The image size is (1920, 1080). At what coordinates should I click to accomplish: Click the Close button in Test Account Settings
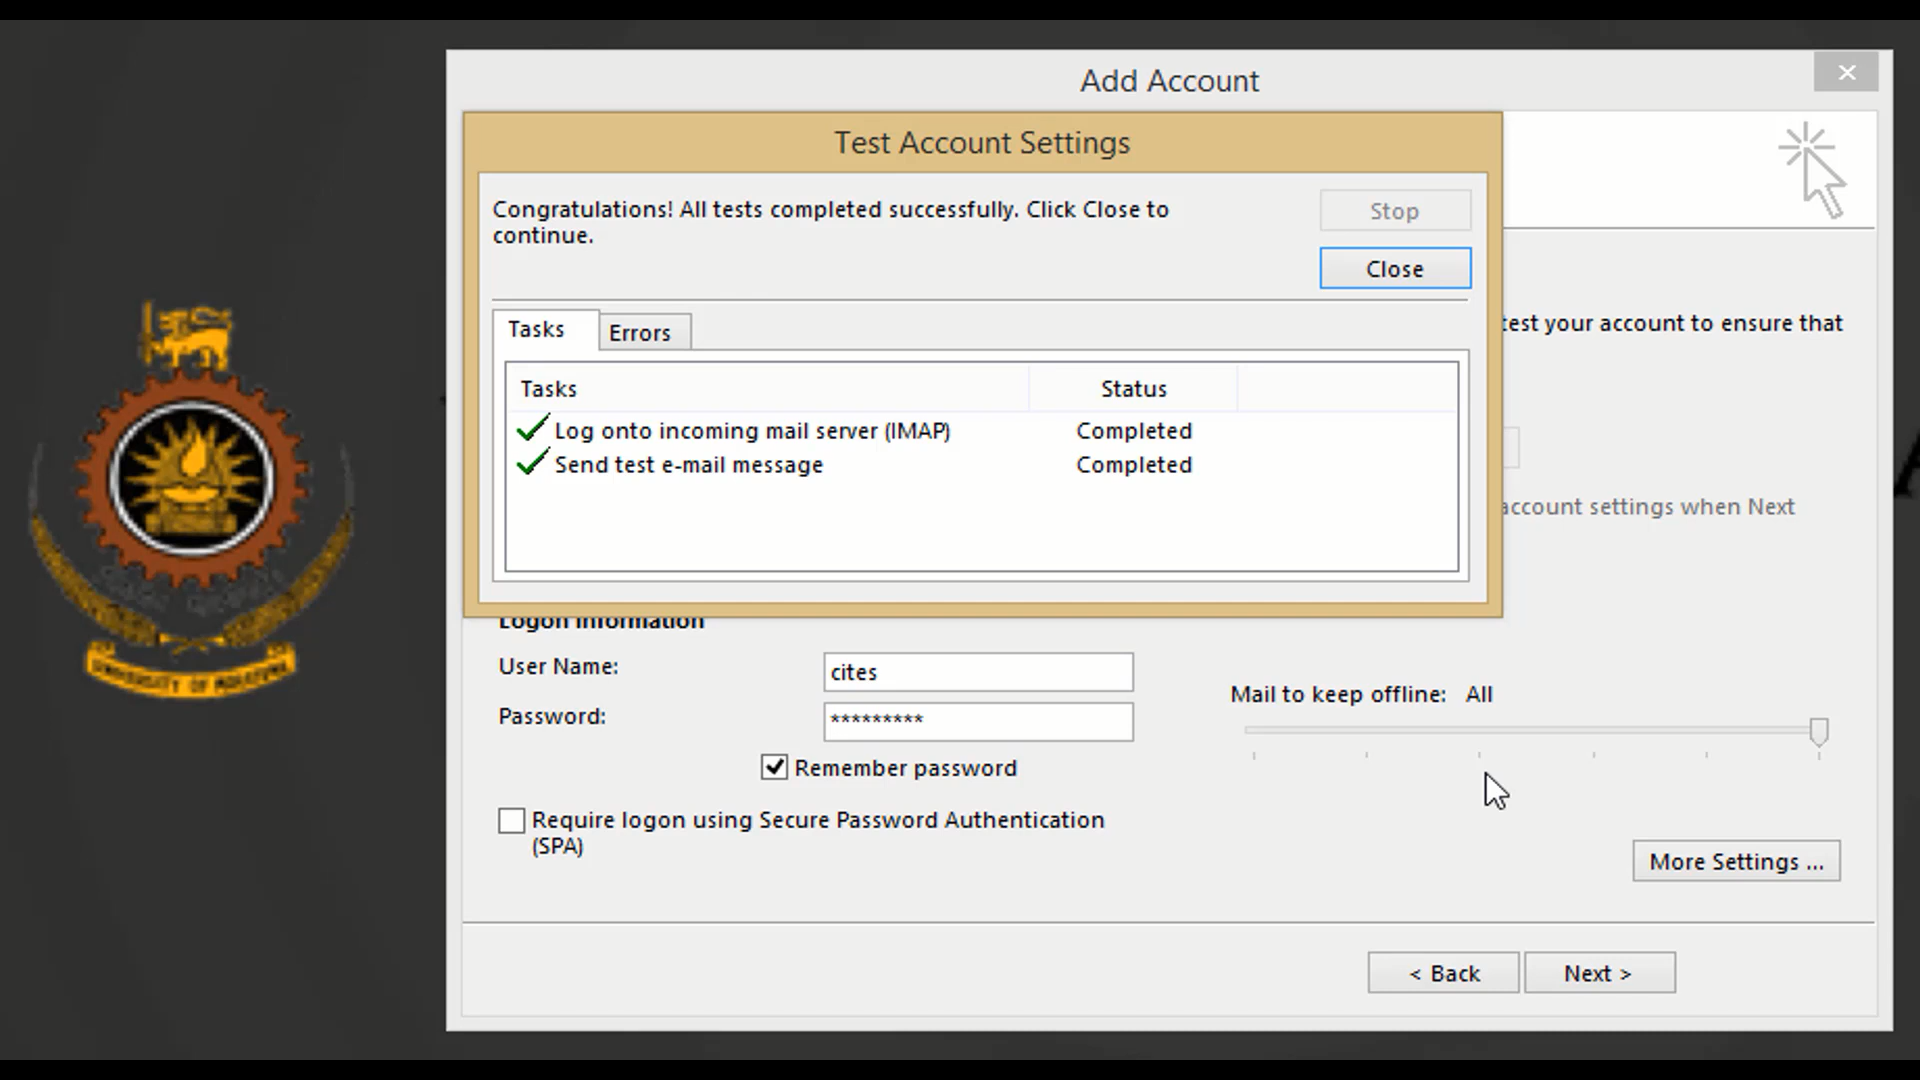pos(1395,268)
